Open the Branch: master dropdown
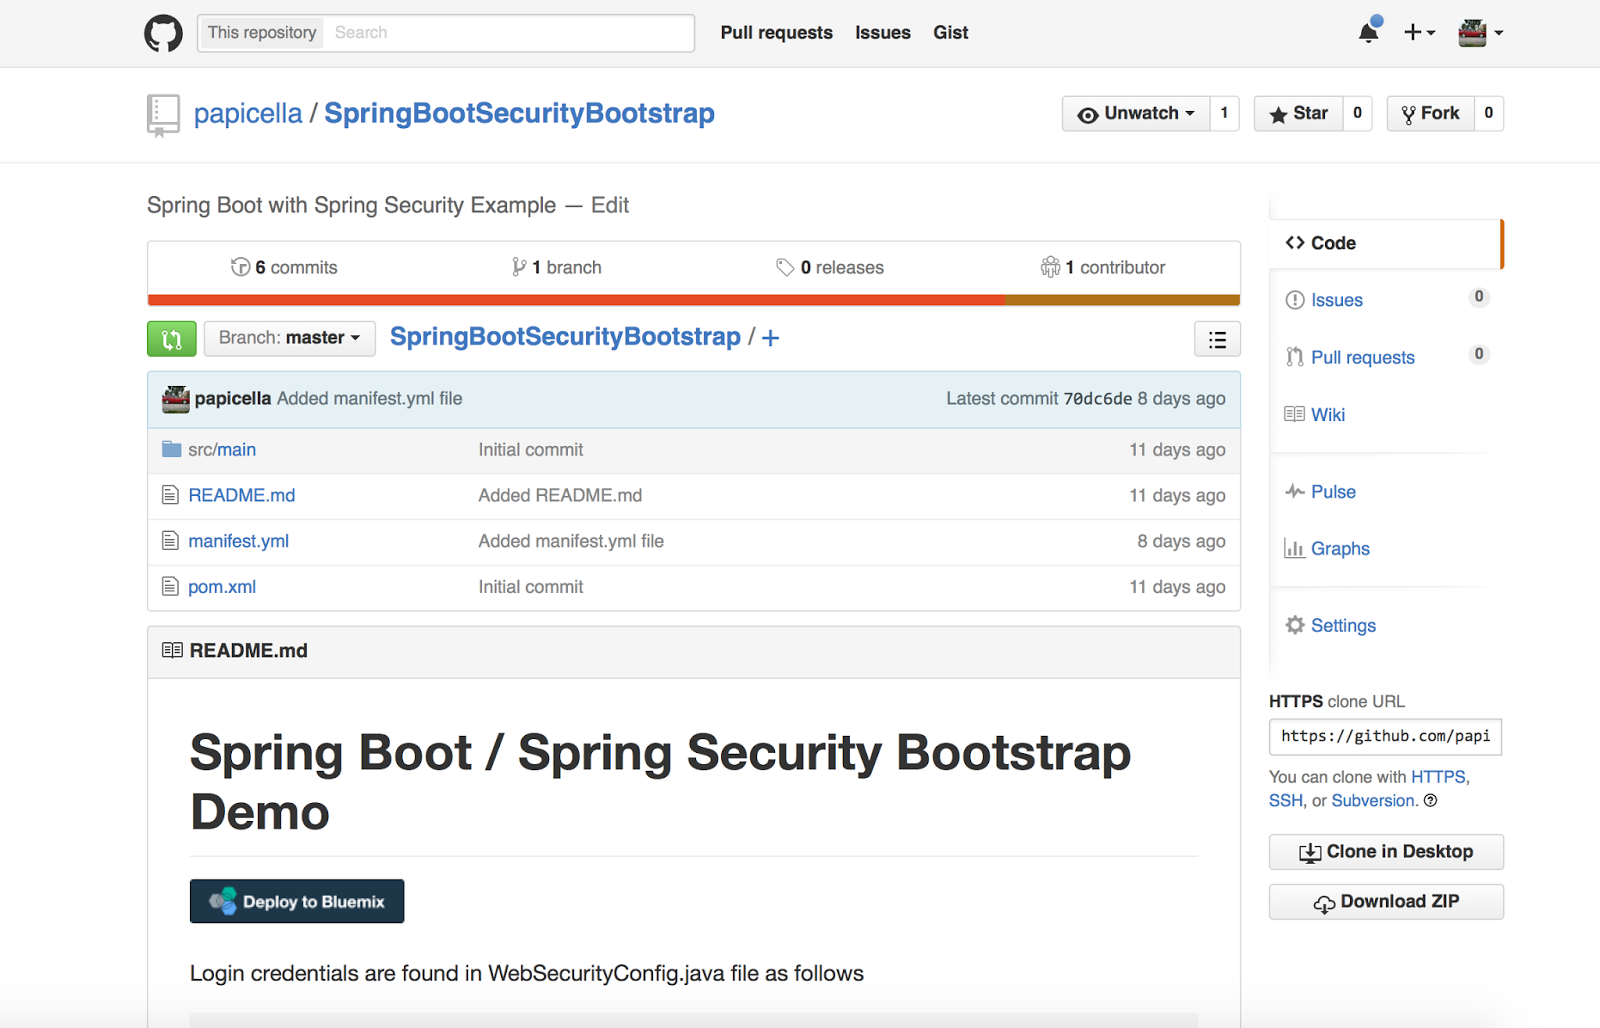This screenshot has width=1600, height=1028. tap(290, 338)
